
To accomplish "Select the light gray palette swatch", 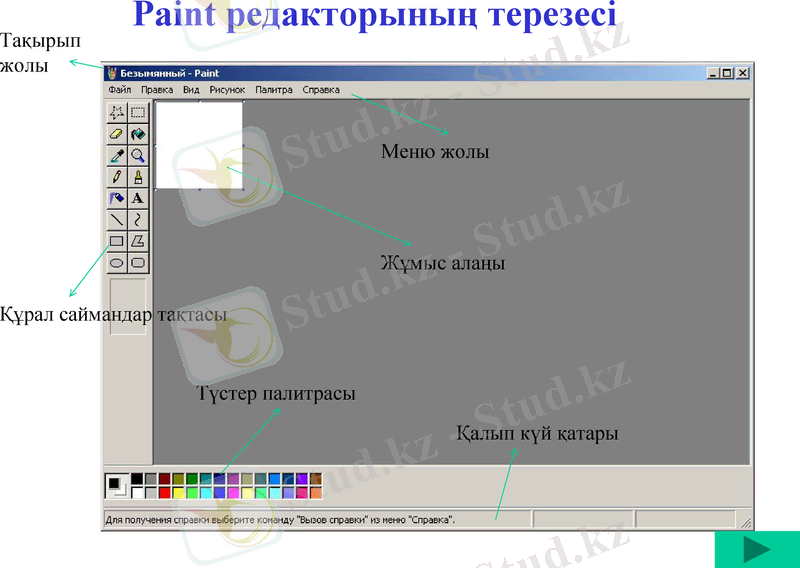I will point(151,492).
